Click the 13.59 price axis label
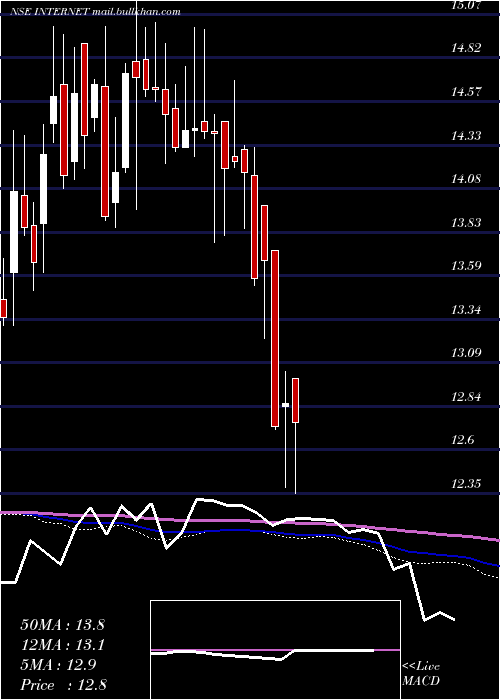Screen dimensions: 500x700 click(466, 266)
